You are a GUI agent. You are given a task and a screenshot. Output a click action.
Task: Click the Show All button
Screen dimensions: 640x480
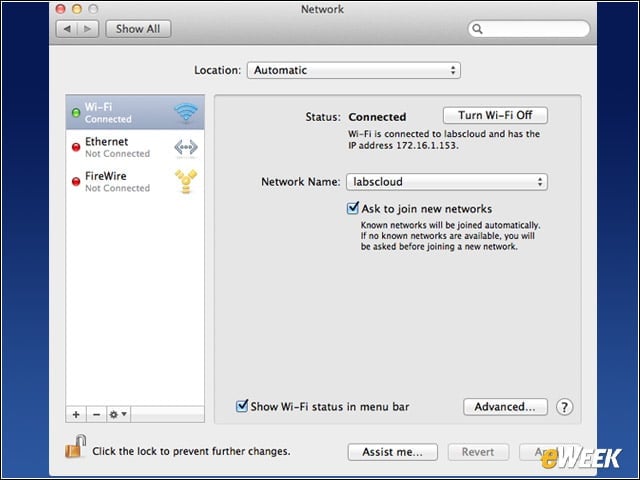pyautogui.click(x=138, y=29)
